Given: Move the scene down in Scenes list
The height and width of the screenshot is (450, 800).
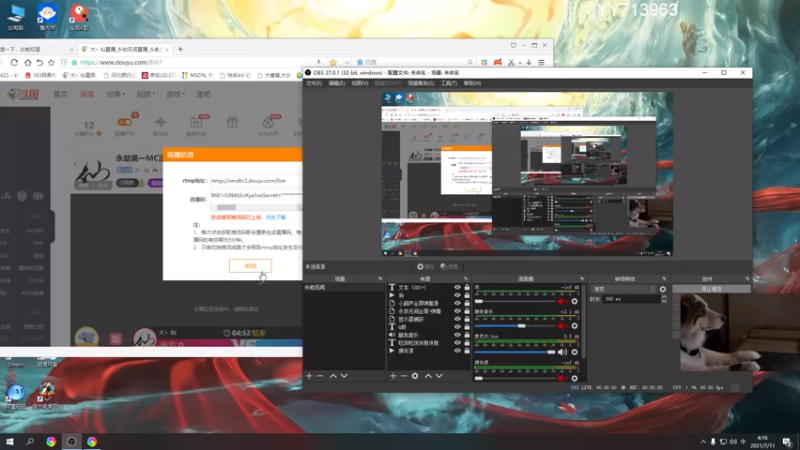Looking at the screenshot, I should (344, 376).
